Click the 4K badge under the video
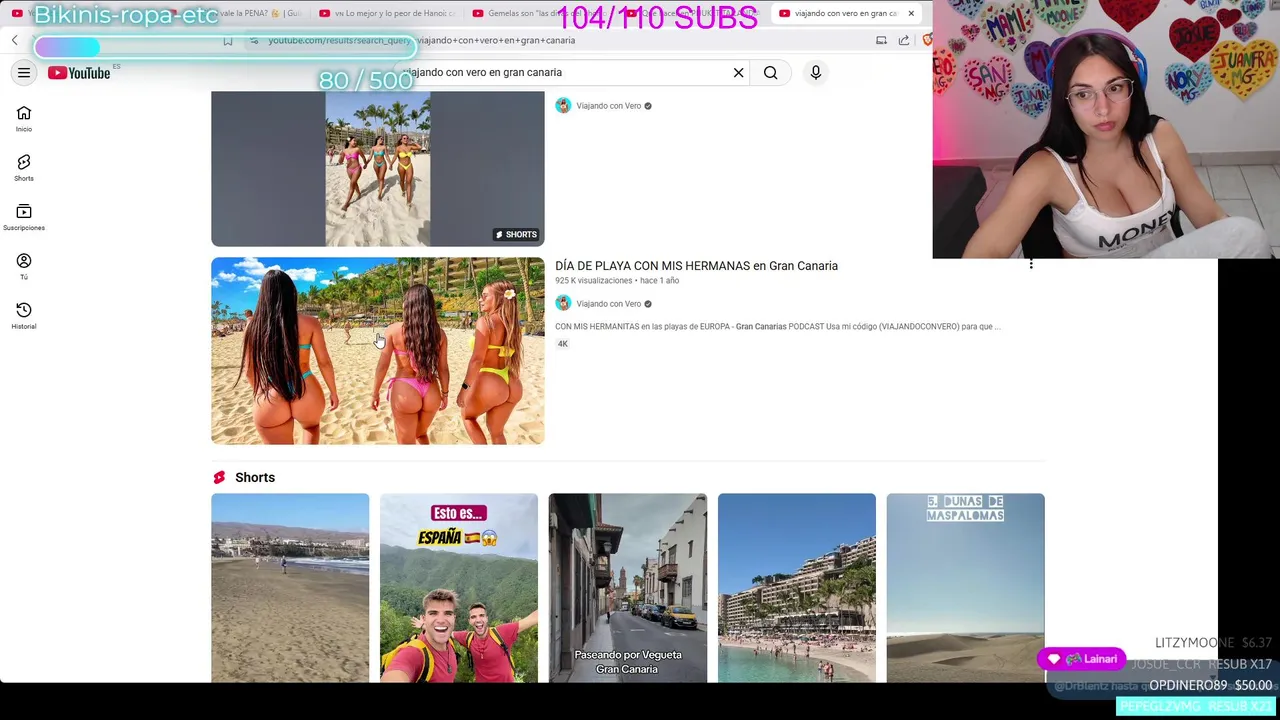The image size is (1280, 720). pos(563,344)
